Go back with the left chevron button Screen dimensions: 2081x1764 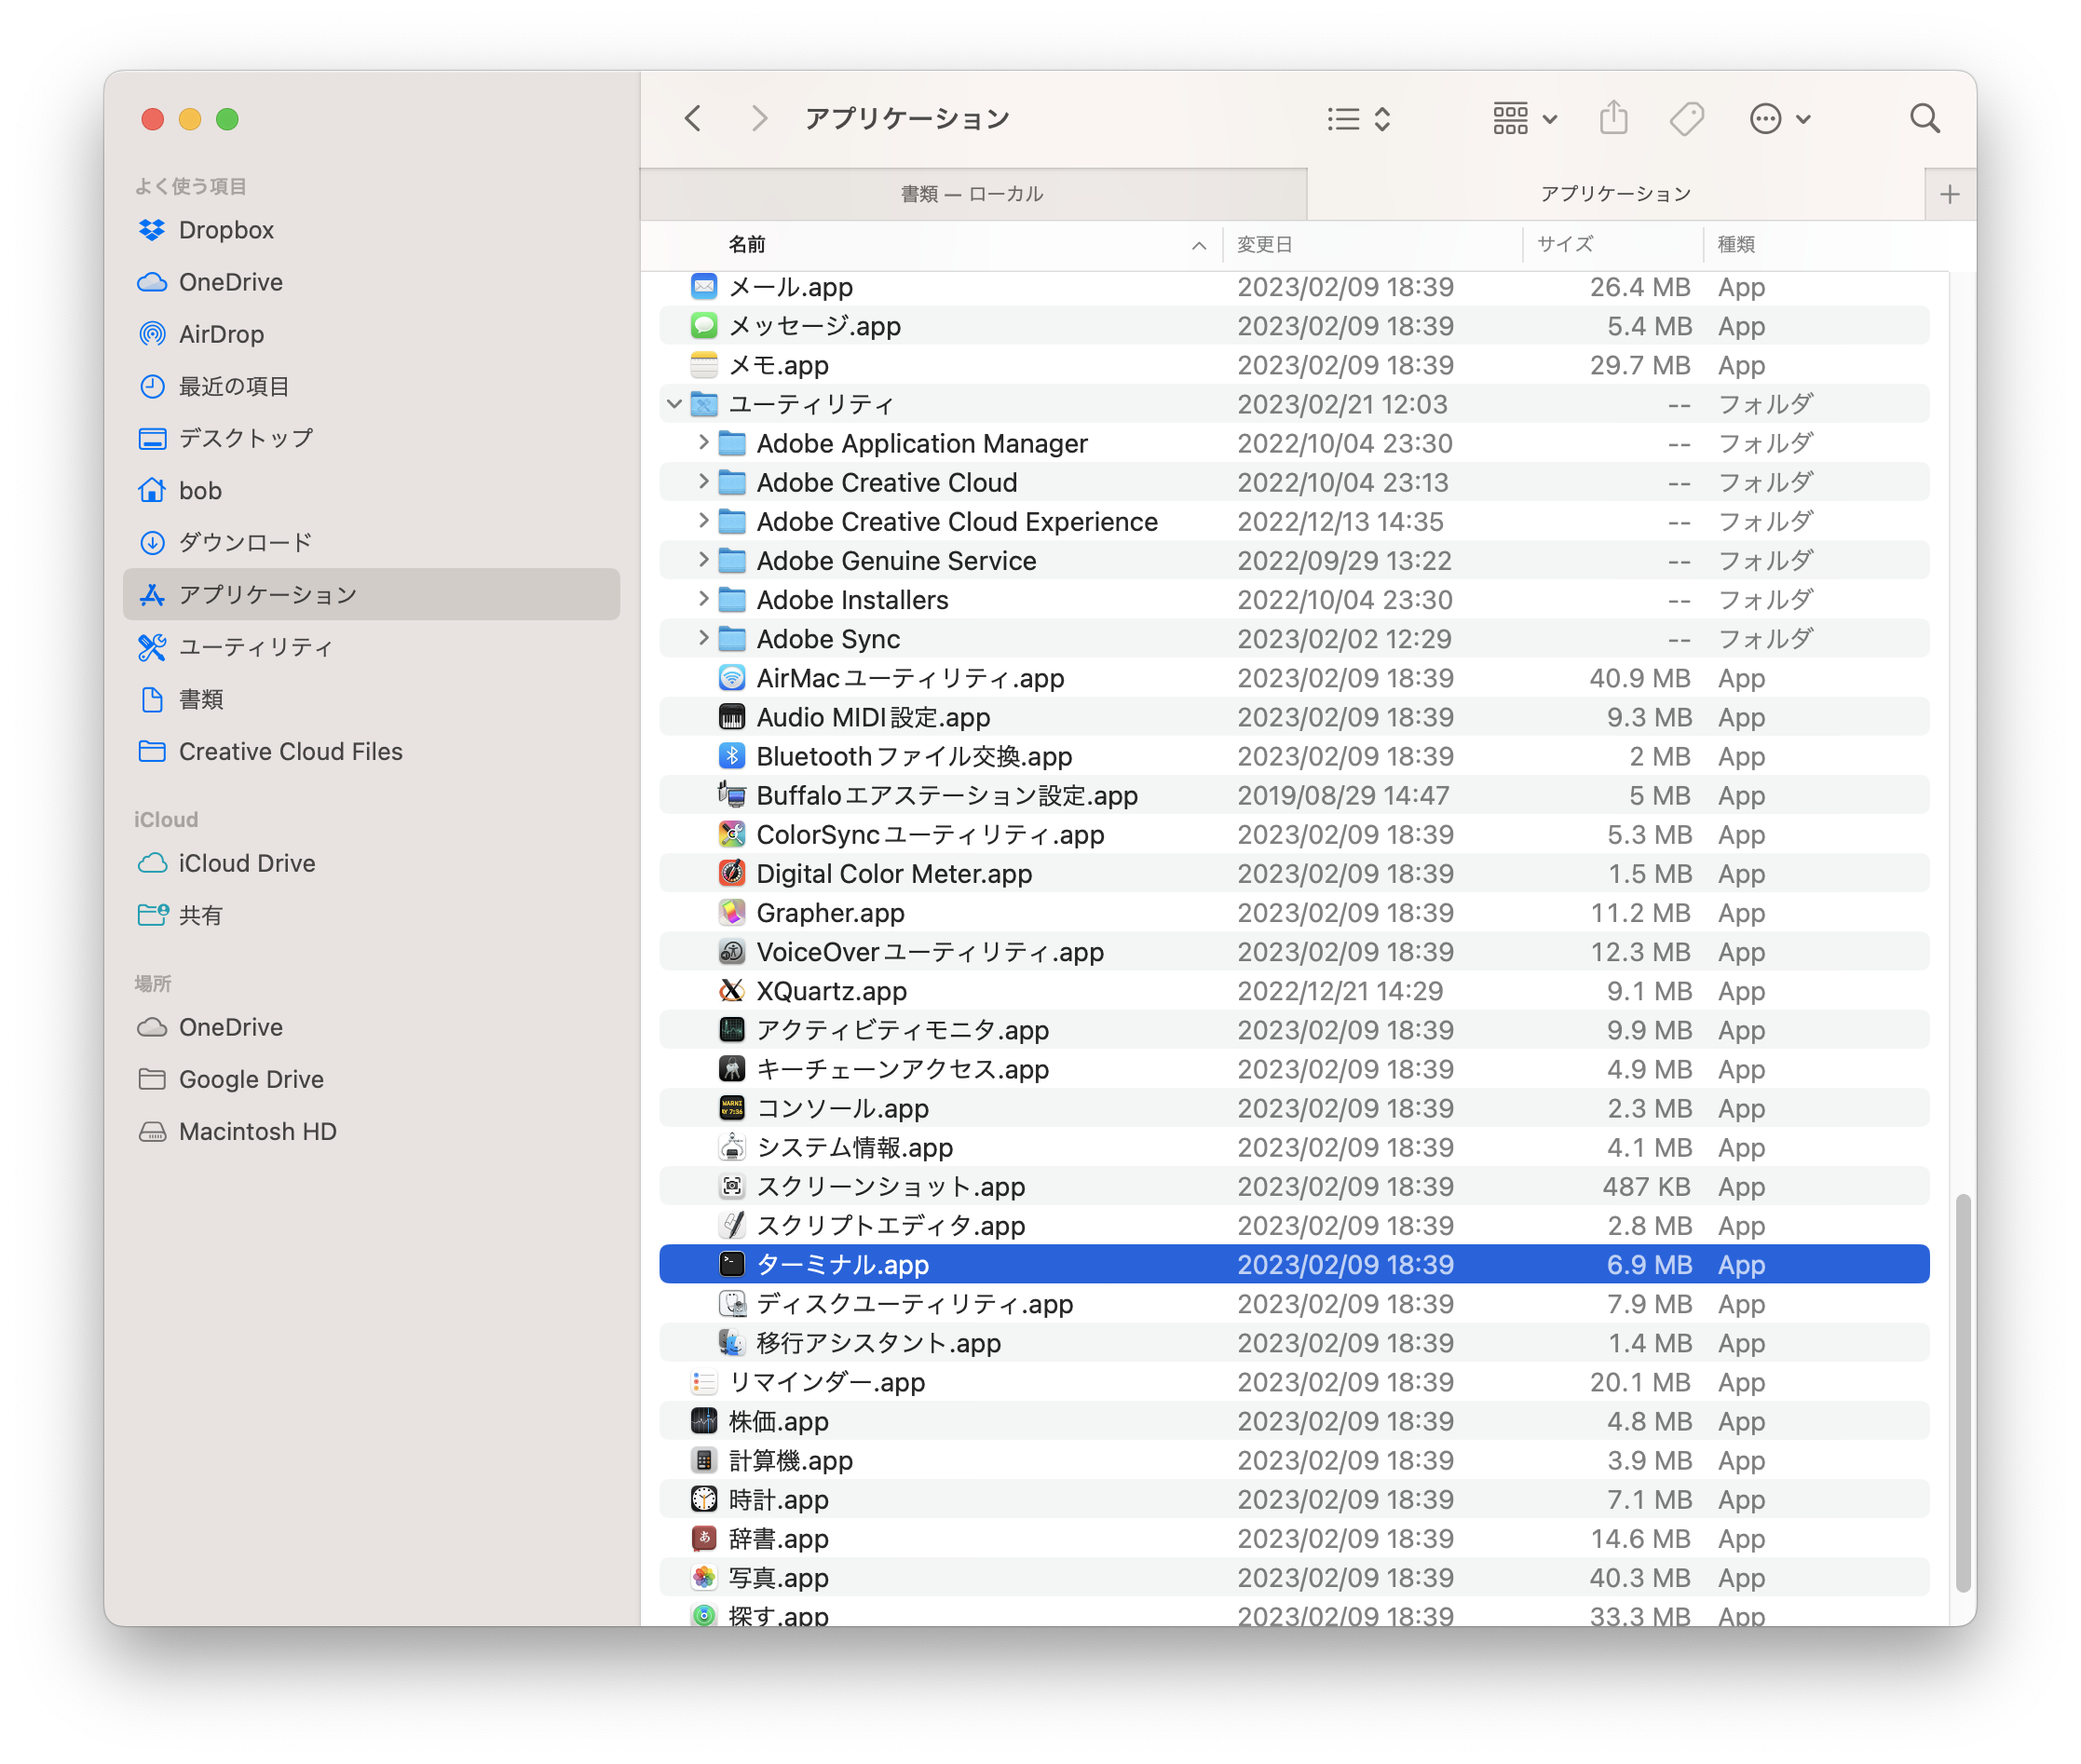coord(693,119)
